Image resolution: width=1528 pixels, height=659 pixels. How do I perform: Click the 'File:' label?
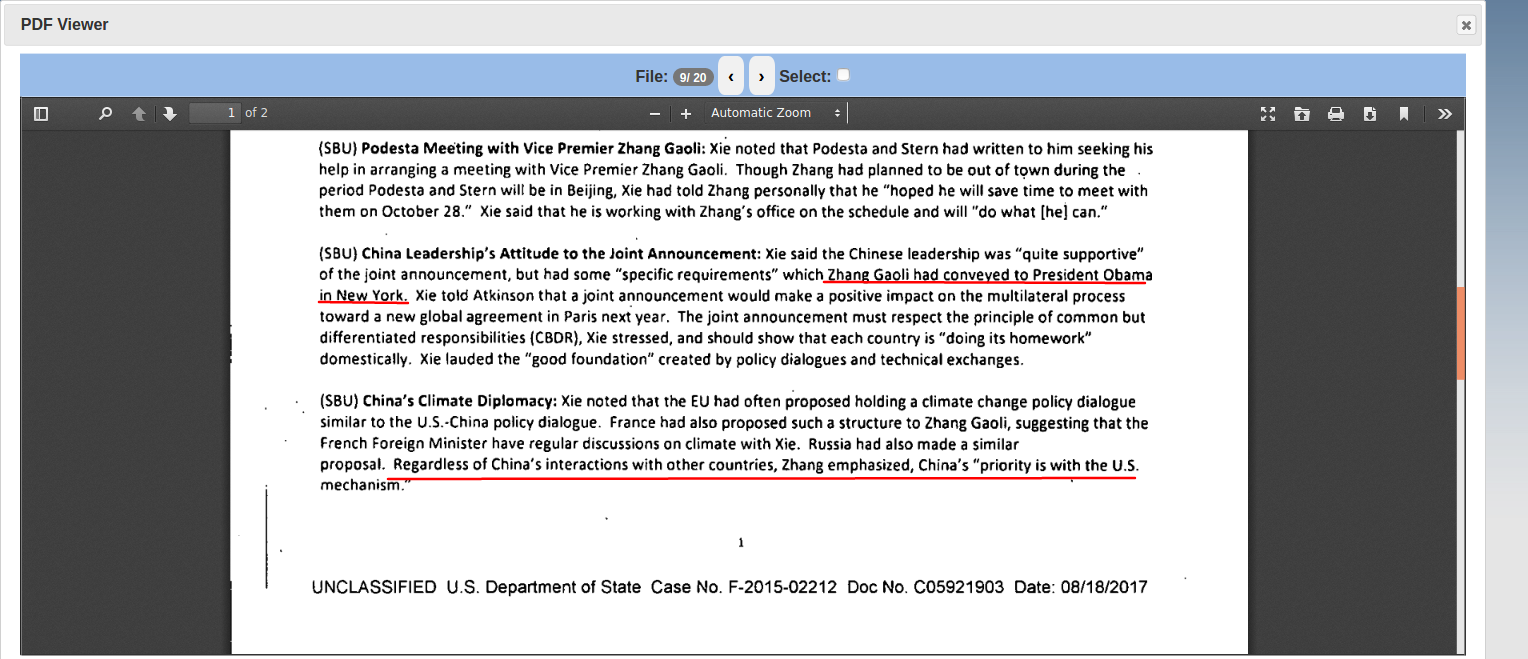pos(652,76)
